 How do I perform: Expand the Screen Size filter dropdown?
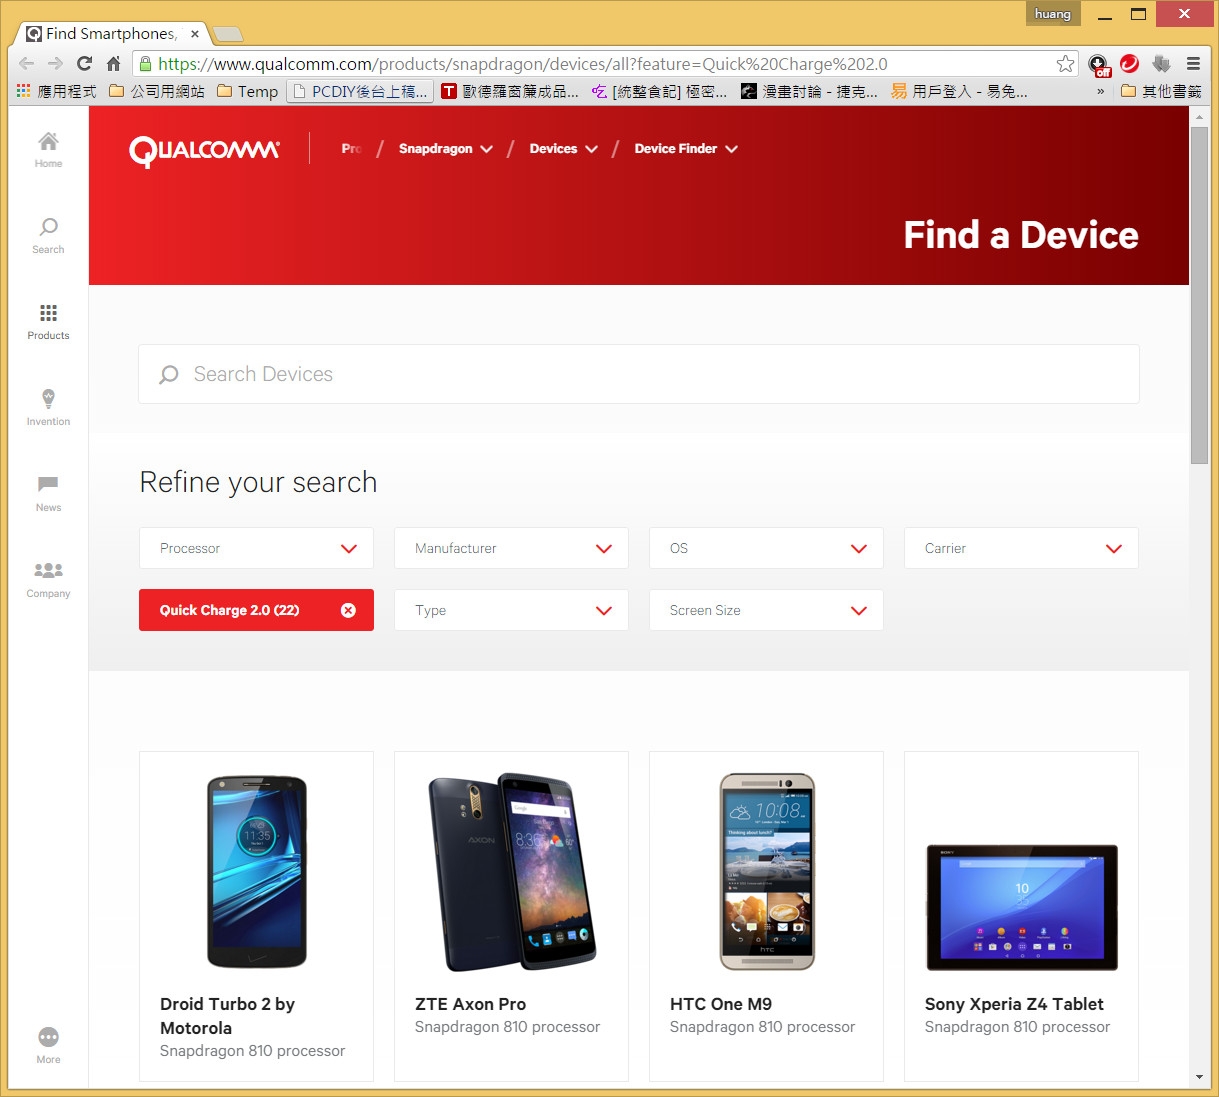766,610
